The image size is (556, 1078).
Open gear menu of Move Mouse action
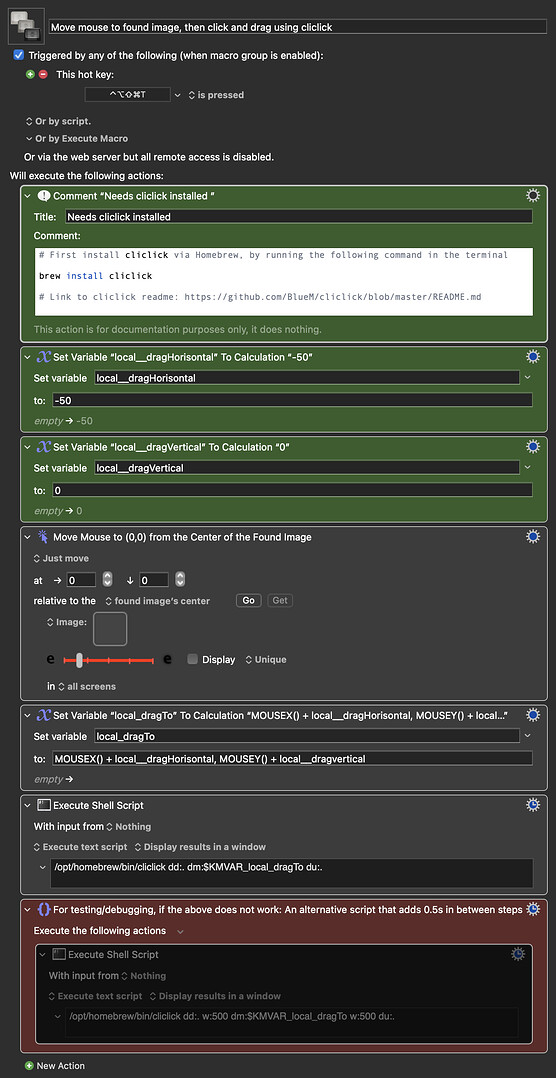533,537
